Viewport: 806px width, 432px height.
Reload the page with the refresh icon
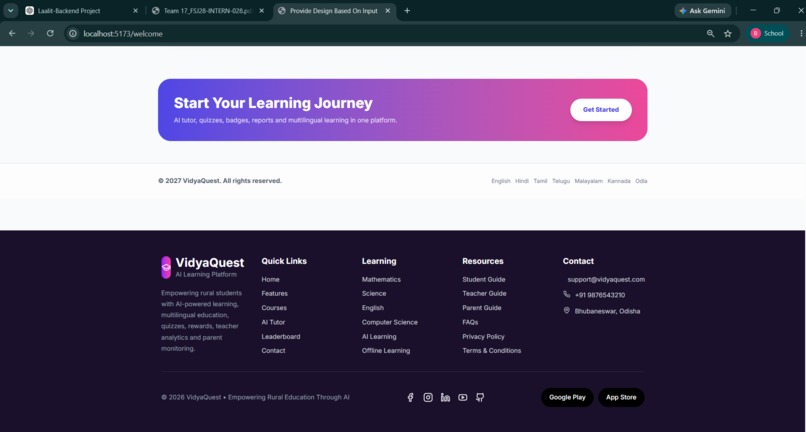pos(50,33)
